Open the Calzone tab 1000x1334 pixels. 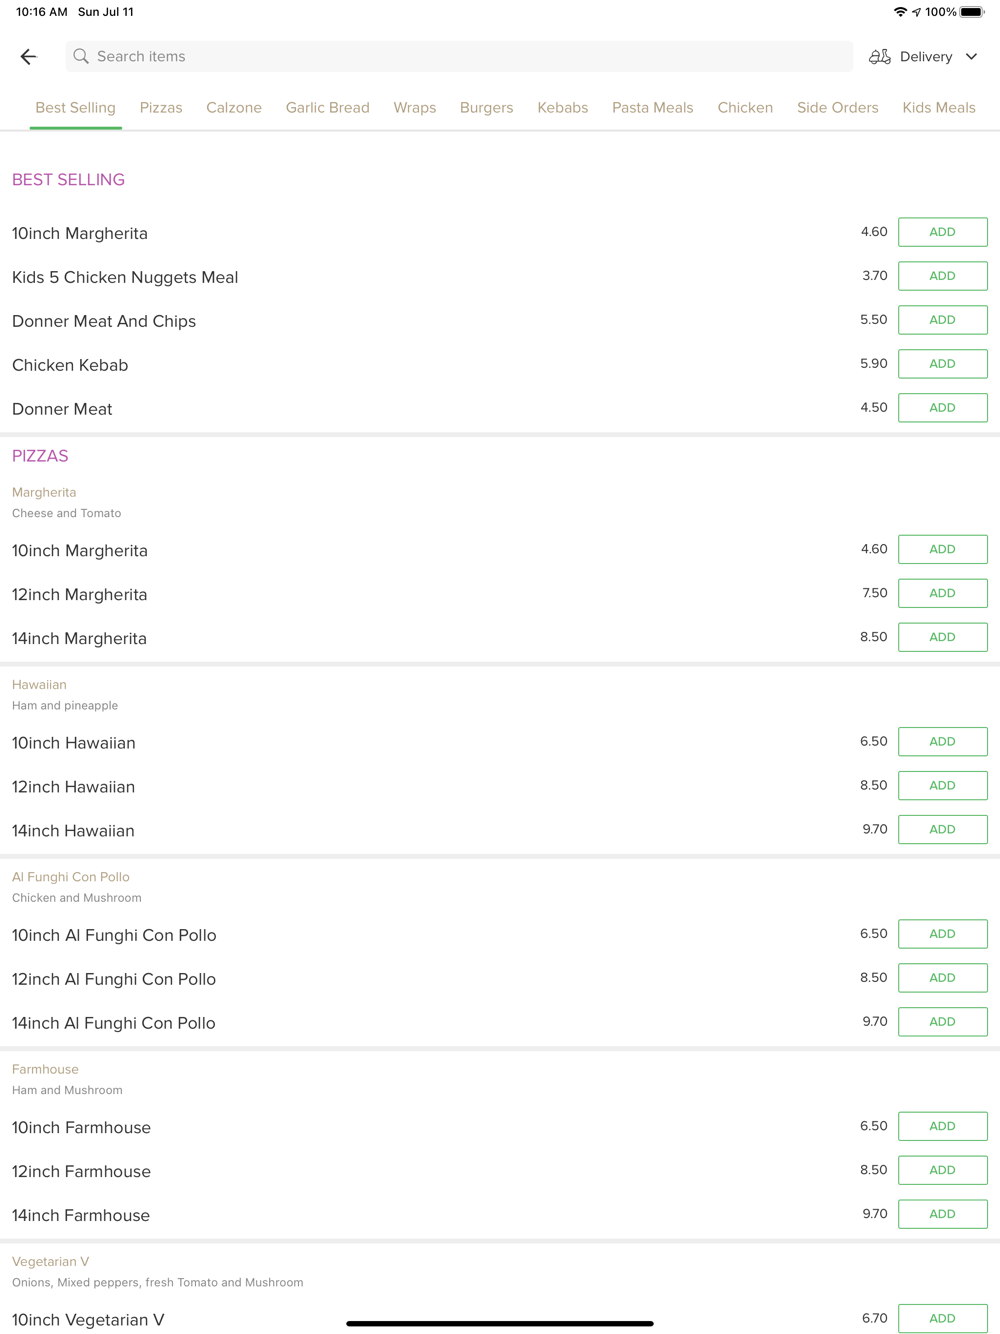tap(234, 108)
